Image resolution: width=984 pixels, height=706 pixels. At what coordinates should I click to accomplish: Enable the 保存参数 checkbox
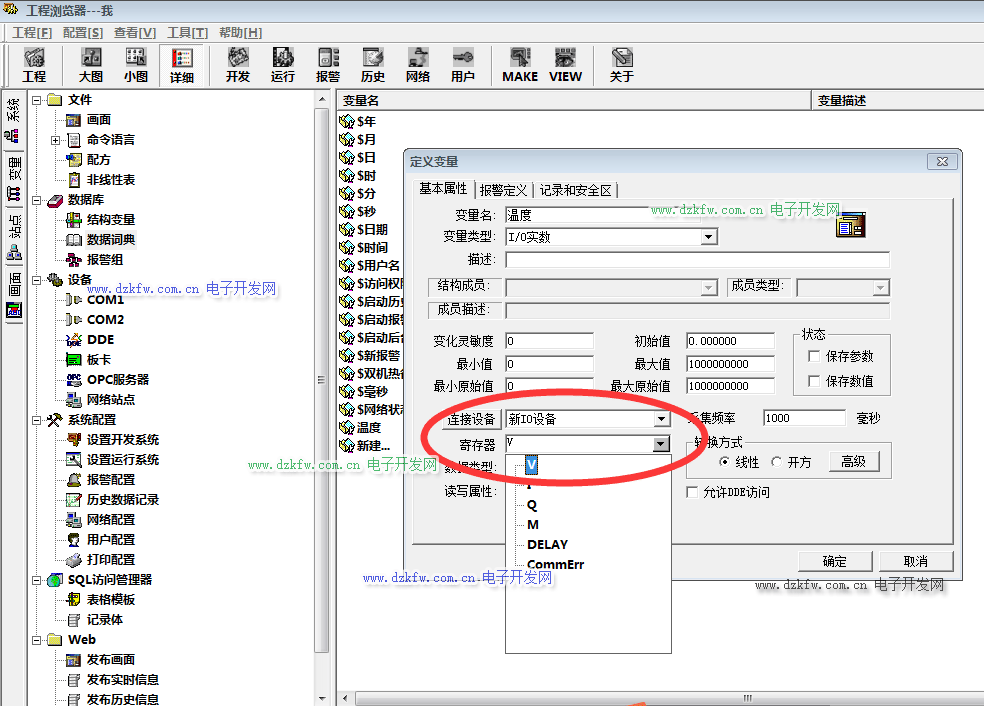(x=814, y=357)
